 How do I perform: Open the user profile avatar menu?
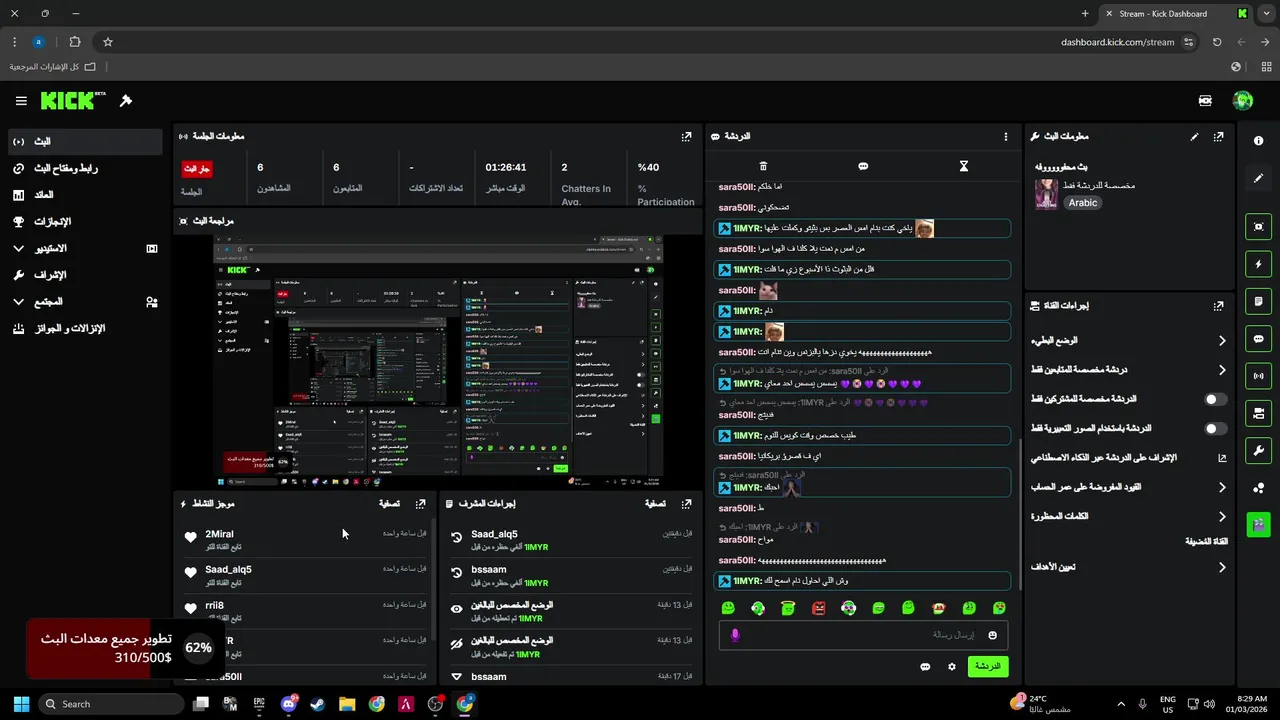pos(1243,101)
